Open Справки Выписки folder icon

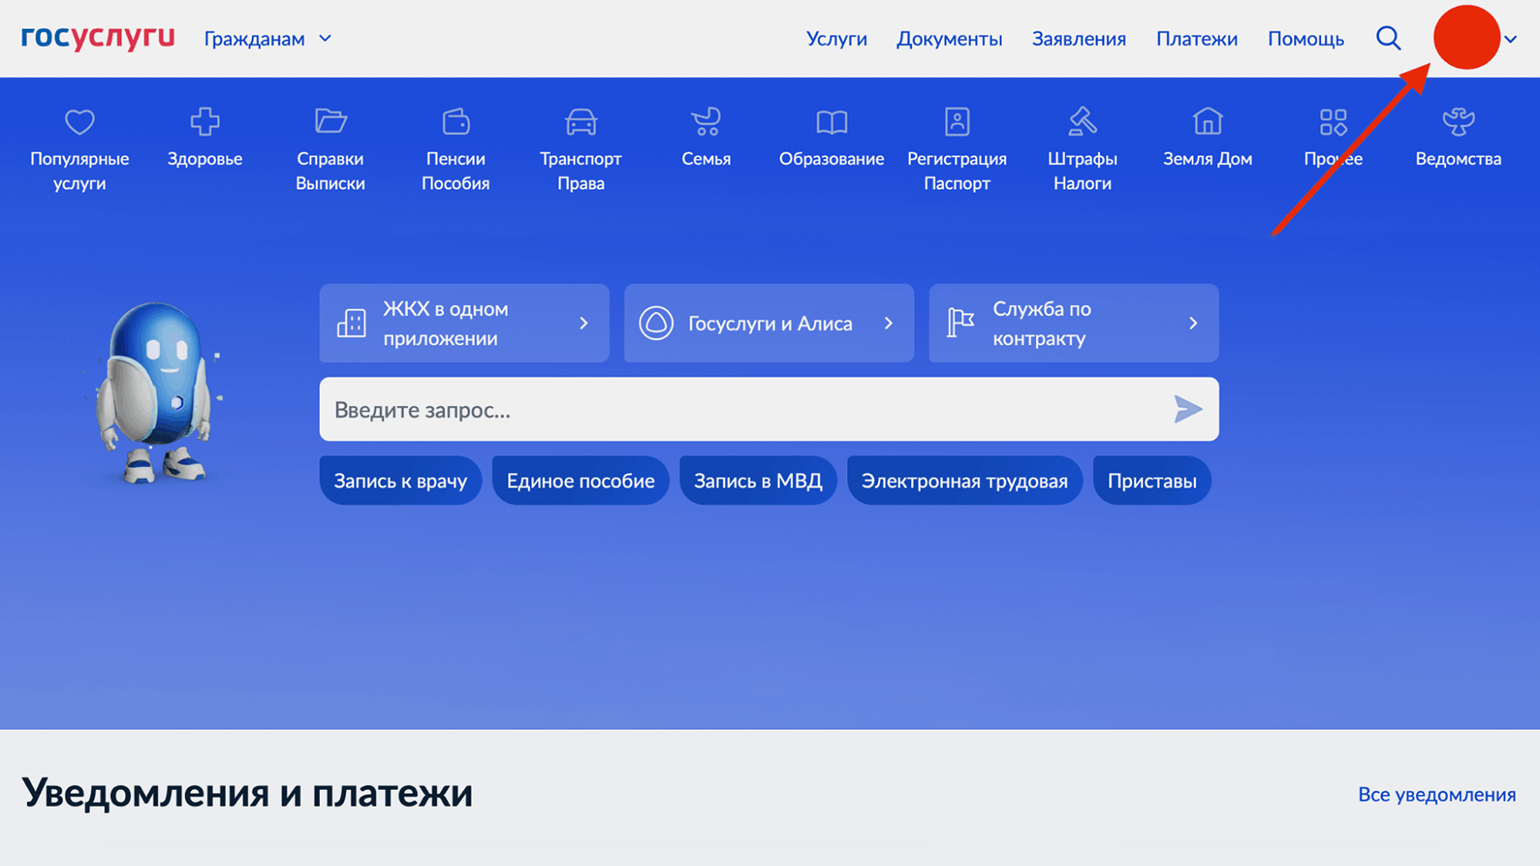tap(330, 122)
